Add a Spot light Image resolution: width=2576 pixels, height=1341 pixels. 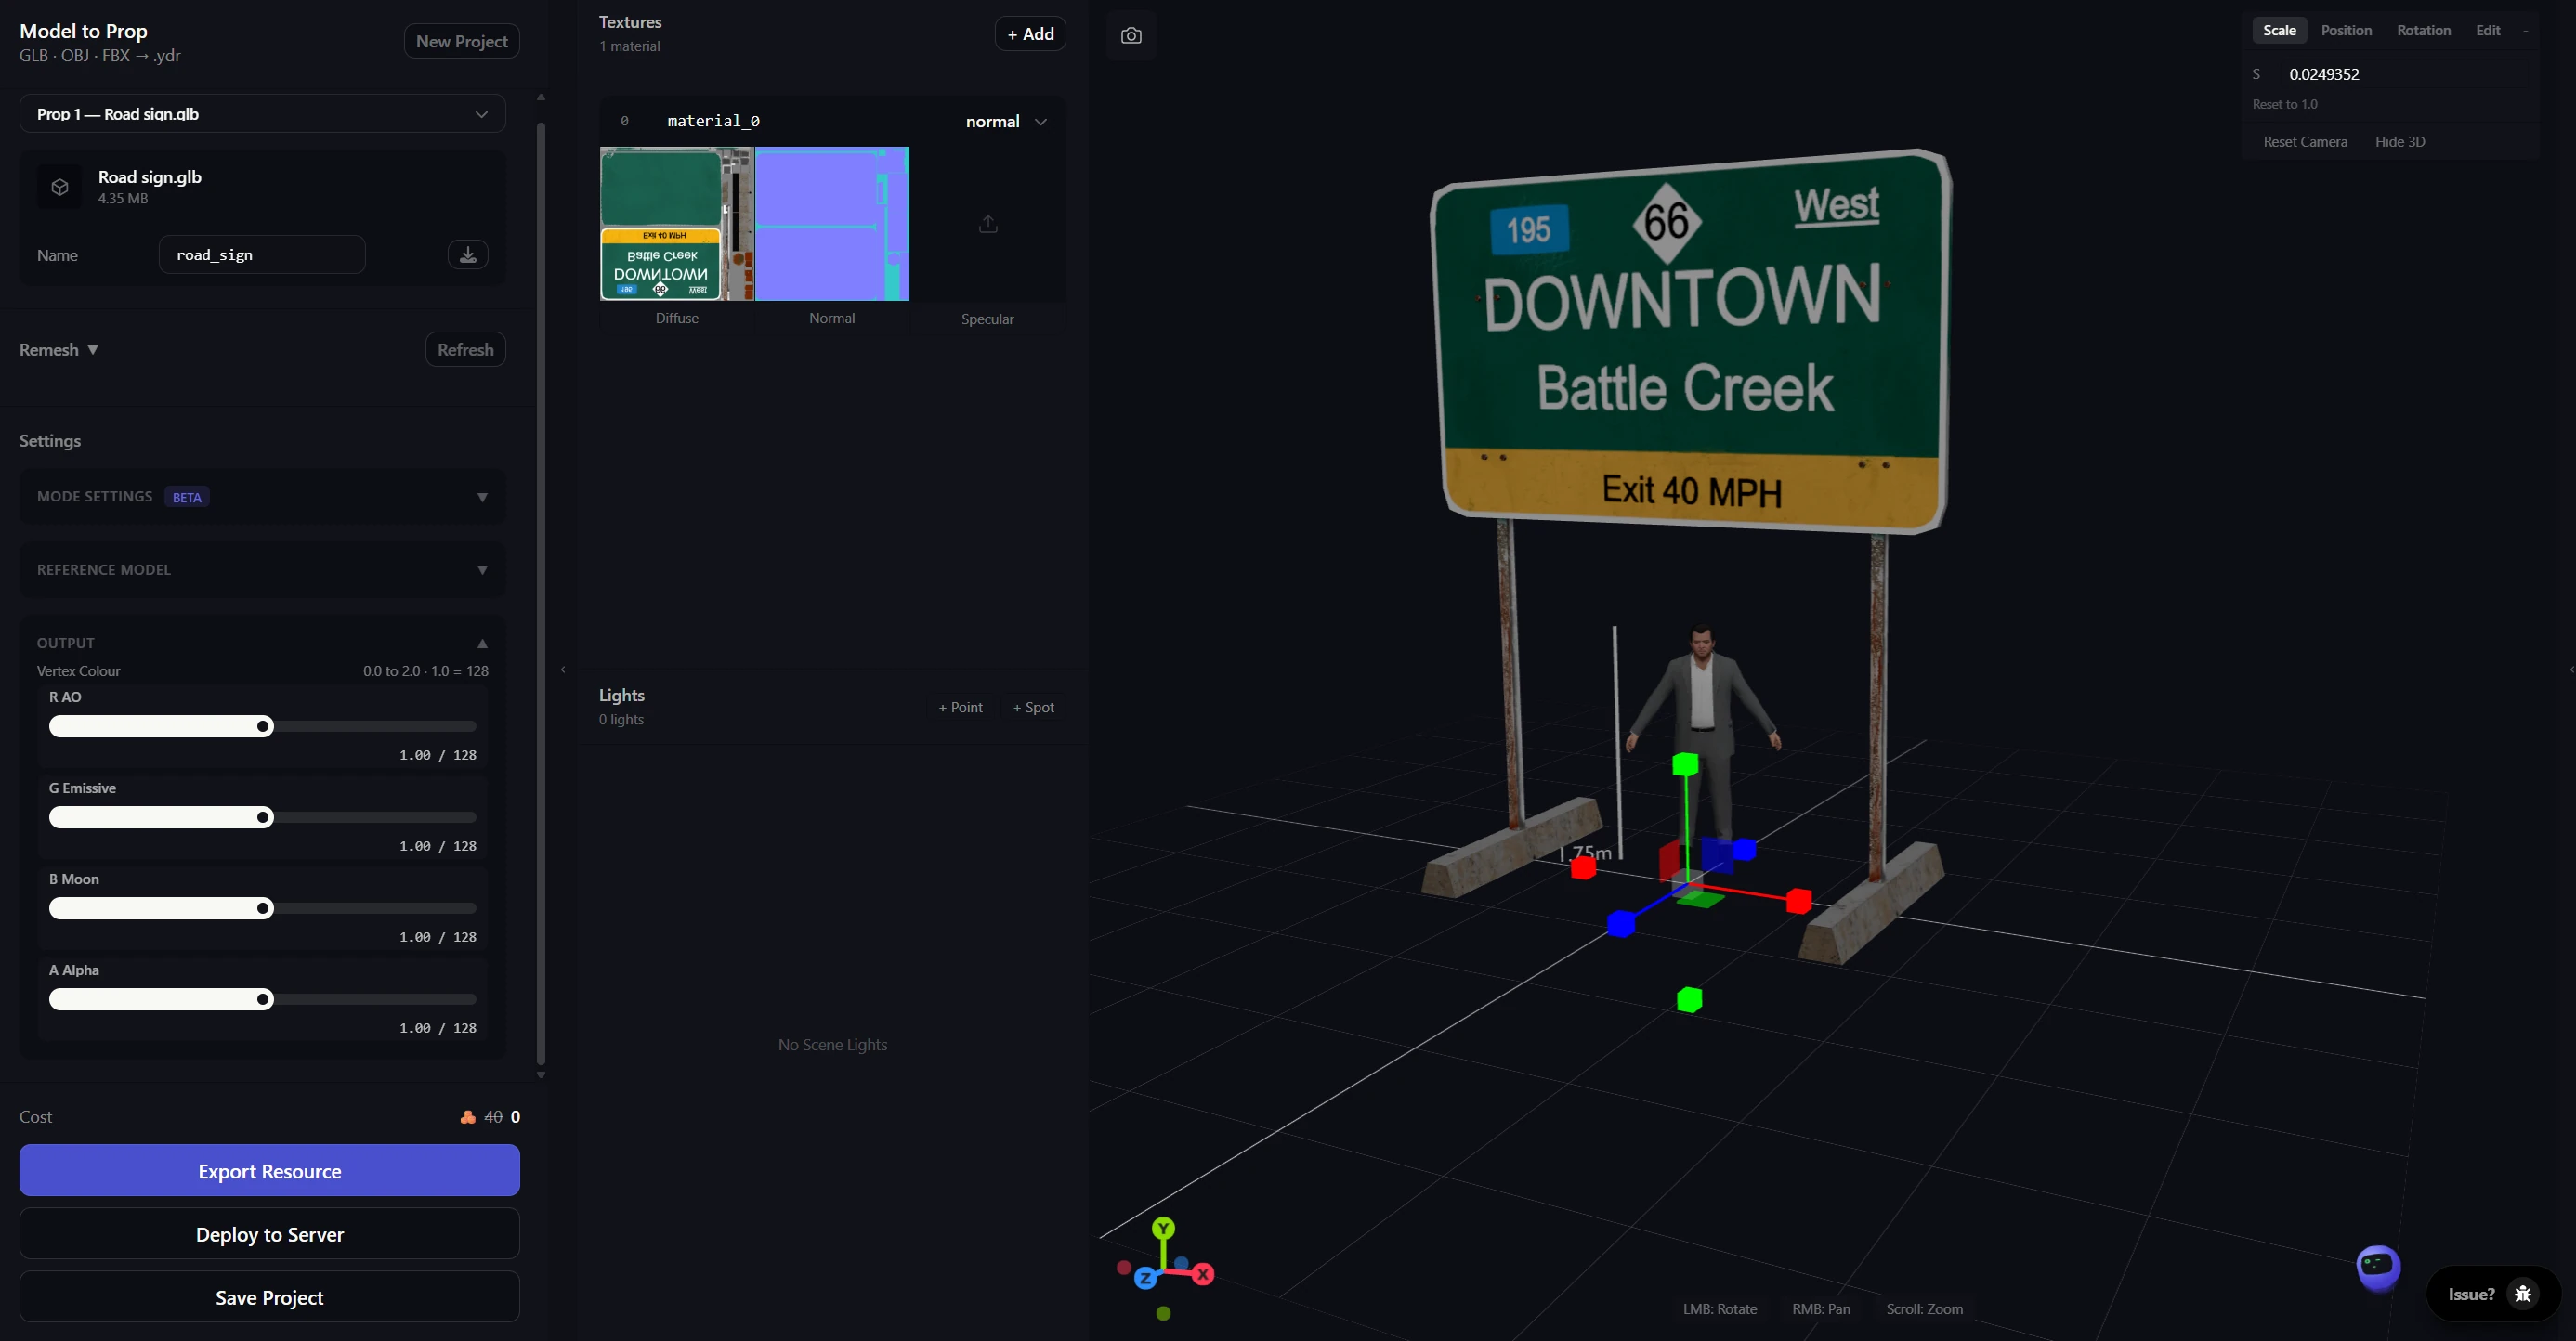1034,707
